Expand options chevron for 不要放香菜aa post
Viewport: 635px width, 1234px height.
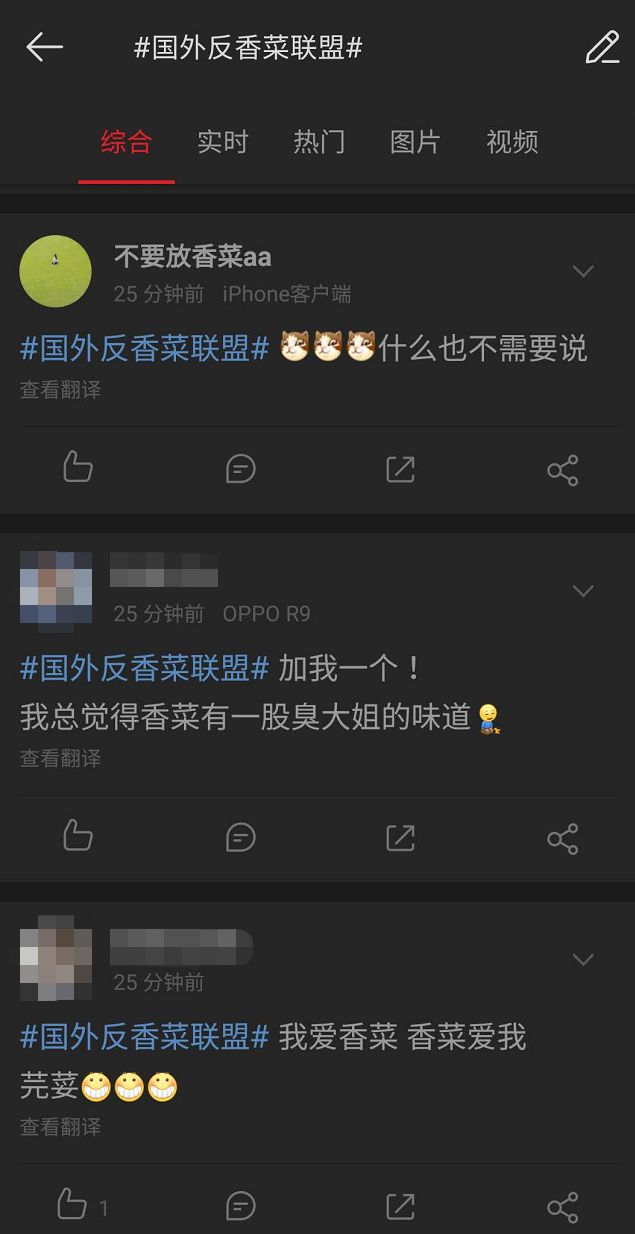(583, 271)
